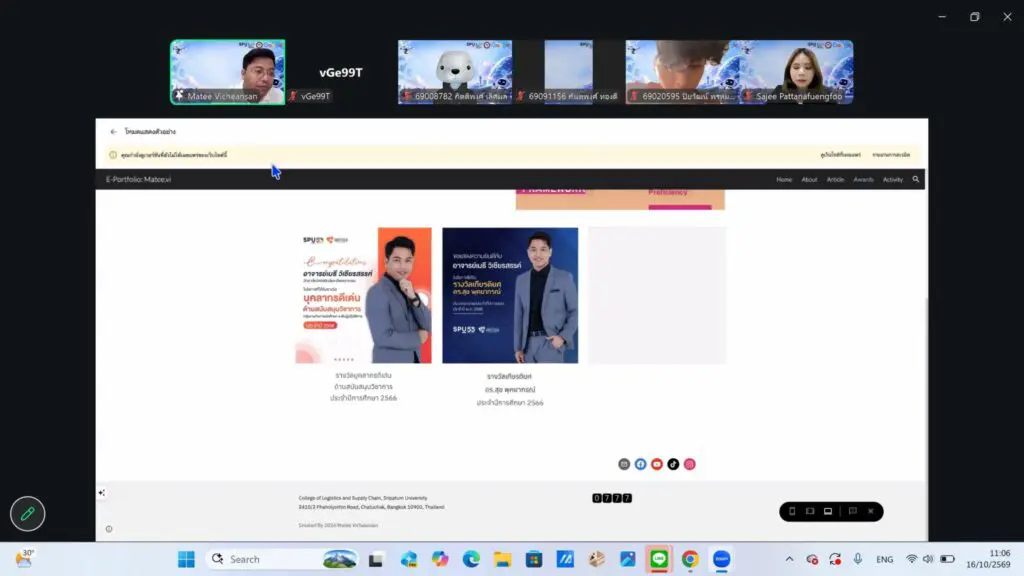Select Sajee Pattanafuengfoo video tile
Viewport: 1024px width, 576px height.
[797, 72]
